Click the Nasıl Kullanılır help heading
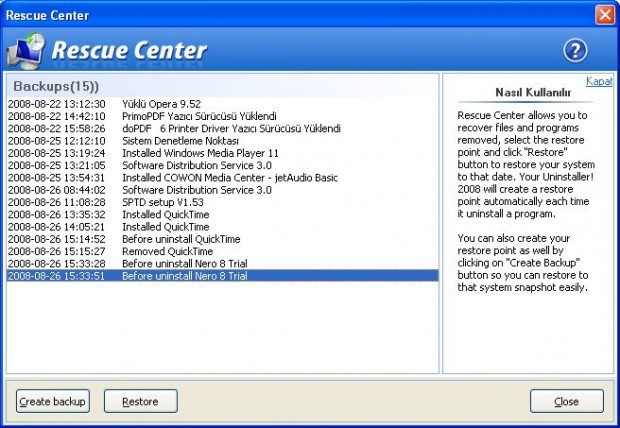The width and height of the screenshot is (620, 428). point(533,93)
